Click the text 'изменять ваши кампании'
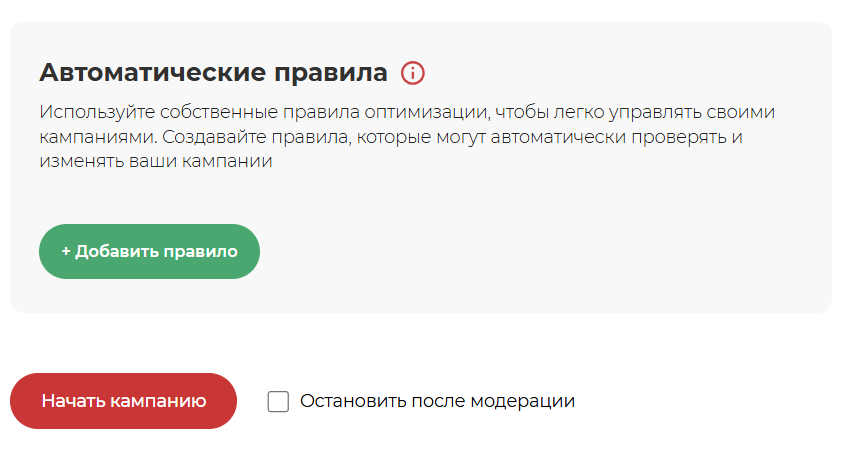Image resolution: width=844 pixels, height=463 pixels. click(x=156, y=161)
